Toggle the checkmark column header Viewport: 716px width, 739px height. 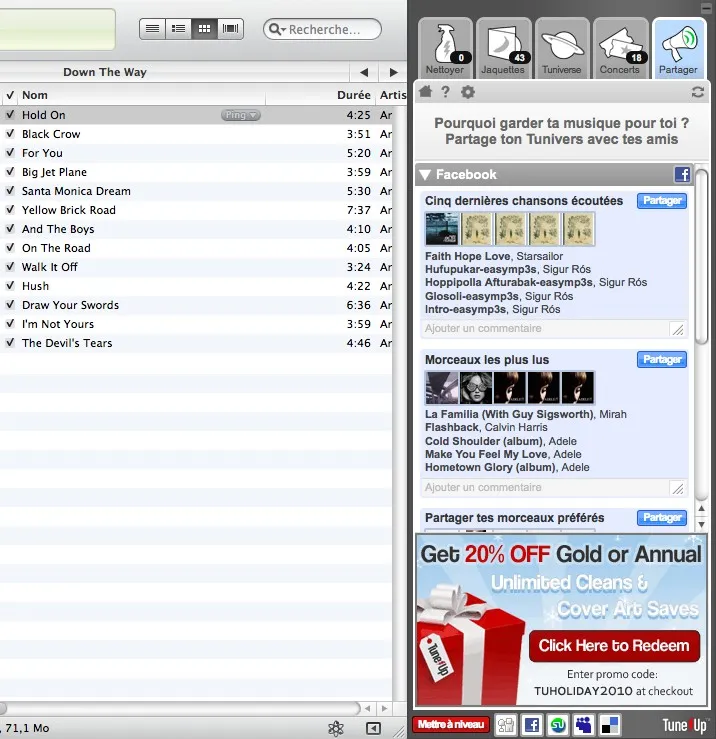(9, 95)
